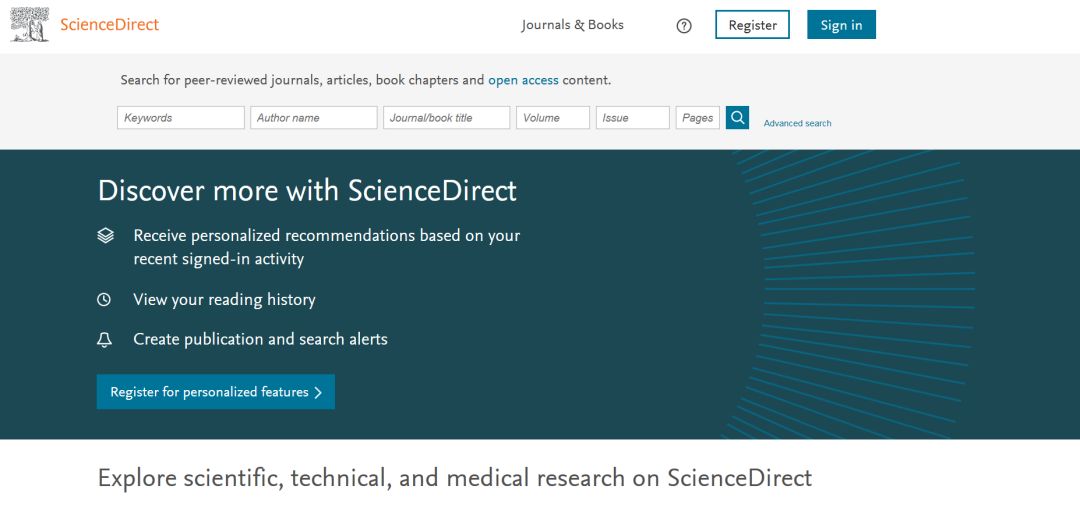Click into the Pages field

click(697, 118)
